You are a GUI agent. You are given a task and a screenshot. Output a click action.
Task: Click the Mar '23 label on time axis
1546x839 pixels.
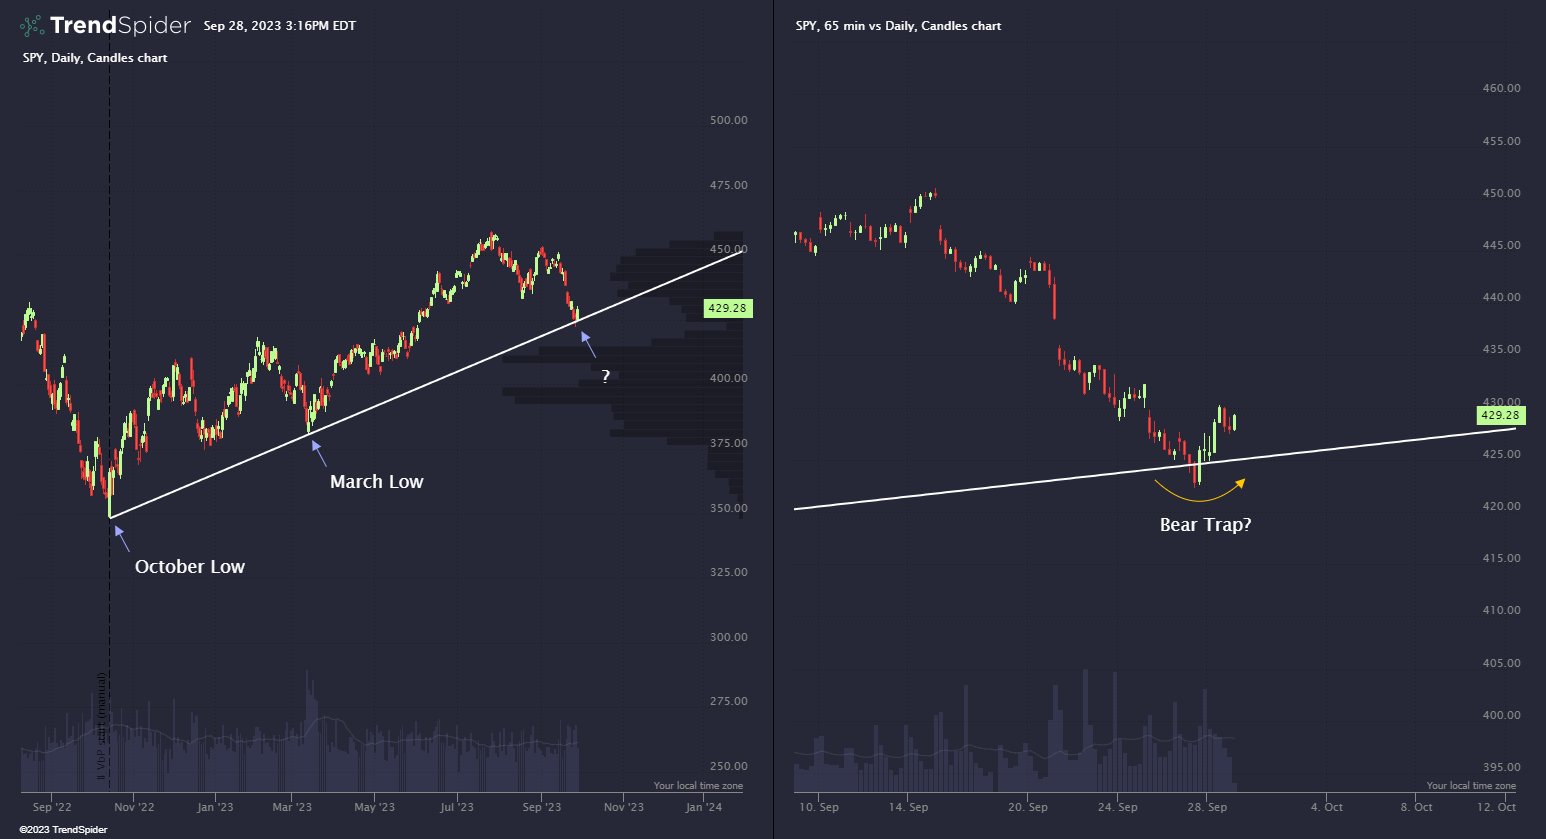[292, 807]
